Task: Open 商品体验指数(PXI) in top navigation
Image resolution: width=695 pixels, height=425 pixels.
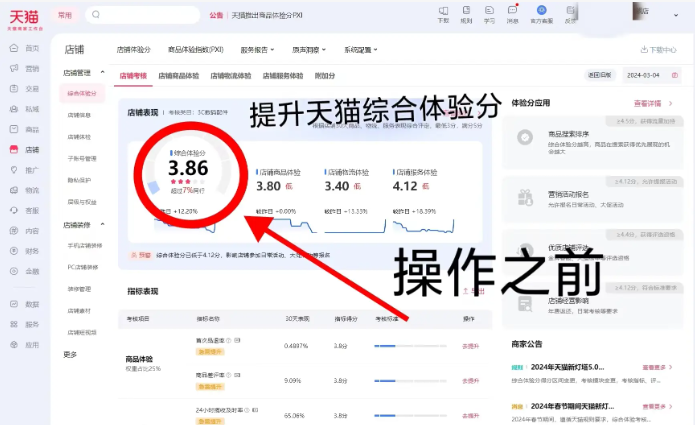Action: (195, 50)
